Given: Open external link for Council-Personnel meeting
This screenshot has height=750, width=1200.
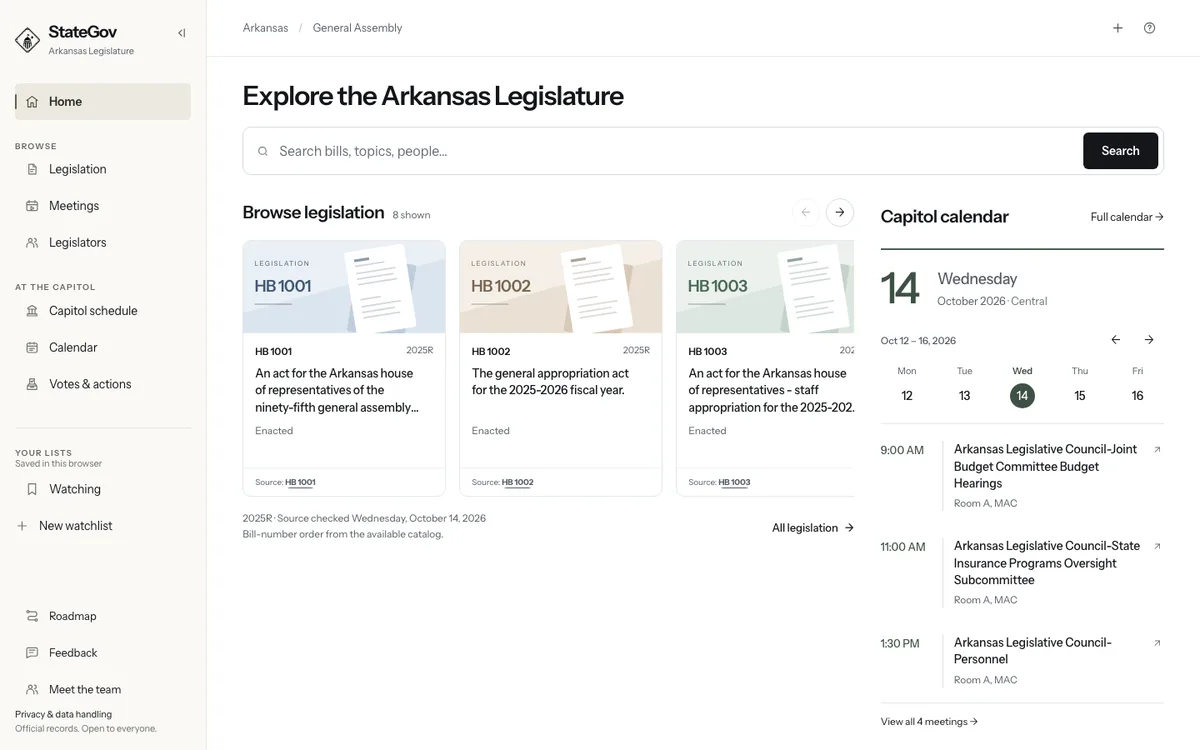Looking at the screenshot, I should [1157, 643].
